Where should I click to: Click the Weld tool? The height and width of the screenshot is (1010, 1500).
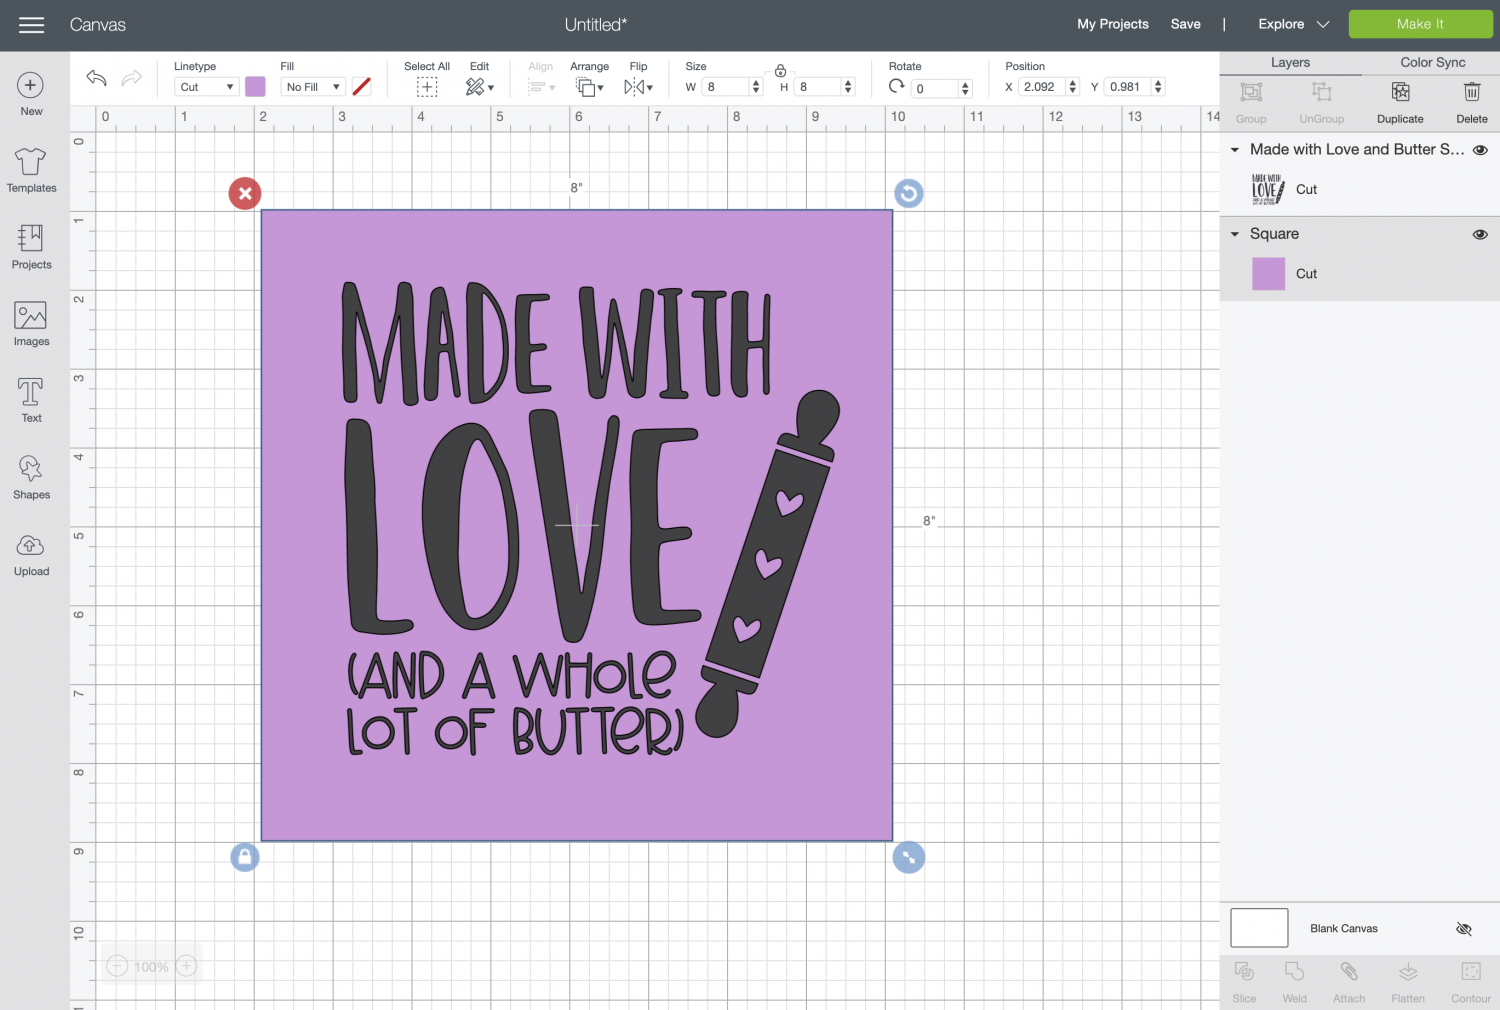(x=1295, y=972)
